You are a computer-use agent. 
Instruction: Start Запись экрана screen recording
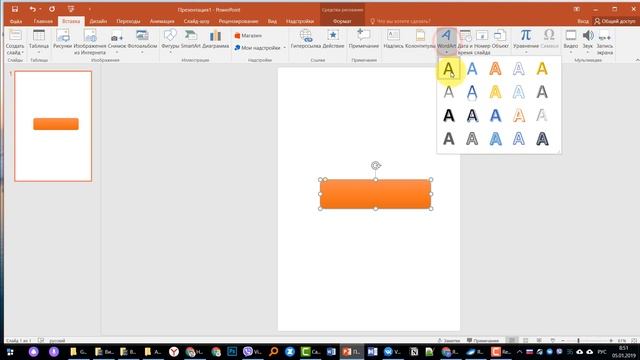(604, 42)
